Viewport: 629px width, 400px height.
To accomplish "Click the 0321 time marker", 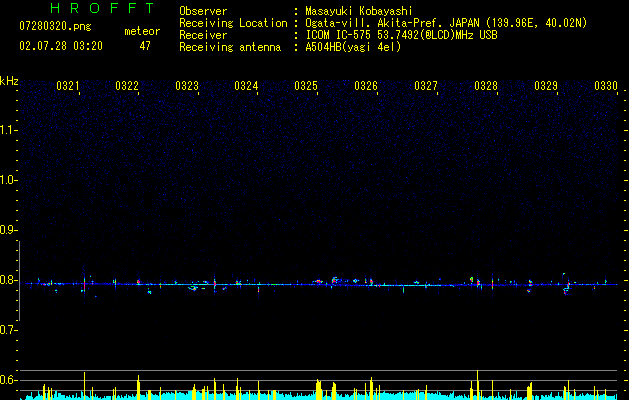I will click(x=68, y=85).
